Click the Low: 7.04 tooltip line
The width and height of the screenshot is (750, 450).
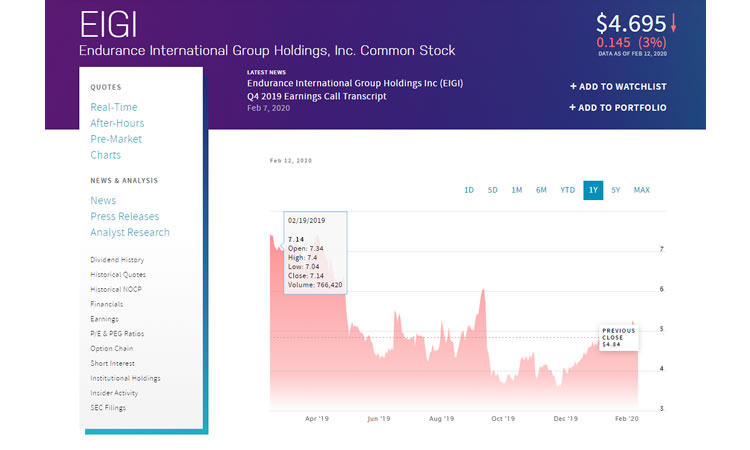coord(303,267)
